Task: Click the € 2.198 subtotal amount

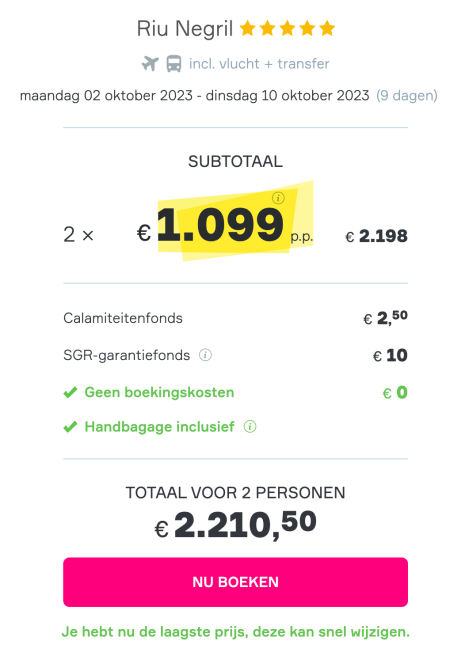Action: pyautogui.click(x=376, y=236)
